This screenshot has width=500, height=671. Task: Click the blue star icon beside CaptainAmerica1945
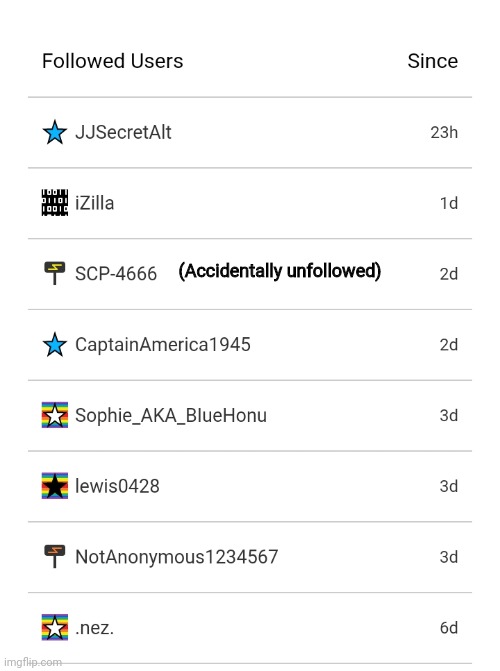[x=55, y=344]
